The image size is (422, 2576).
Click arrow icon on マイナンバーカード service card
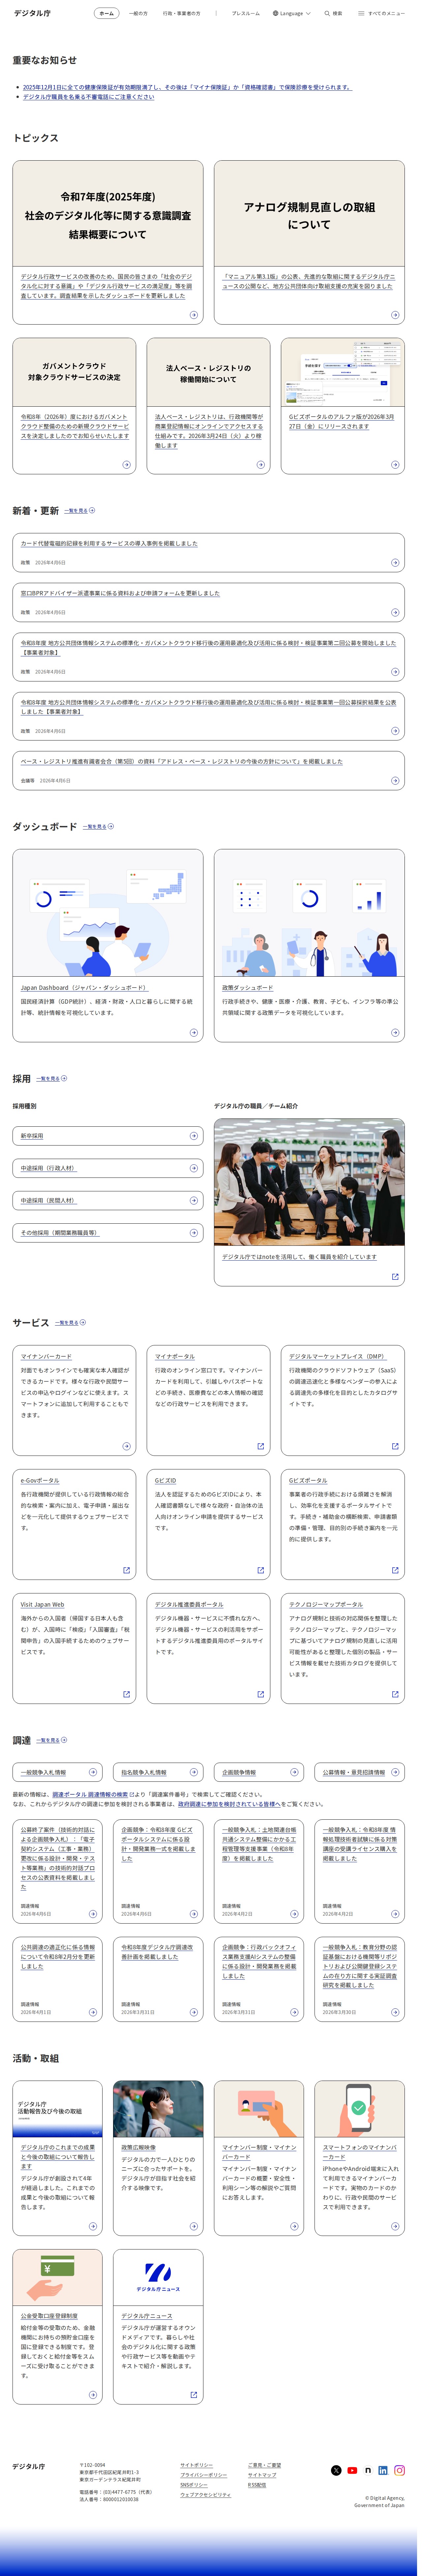(126, 1446)
